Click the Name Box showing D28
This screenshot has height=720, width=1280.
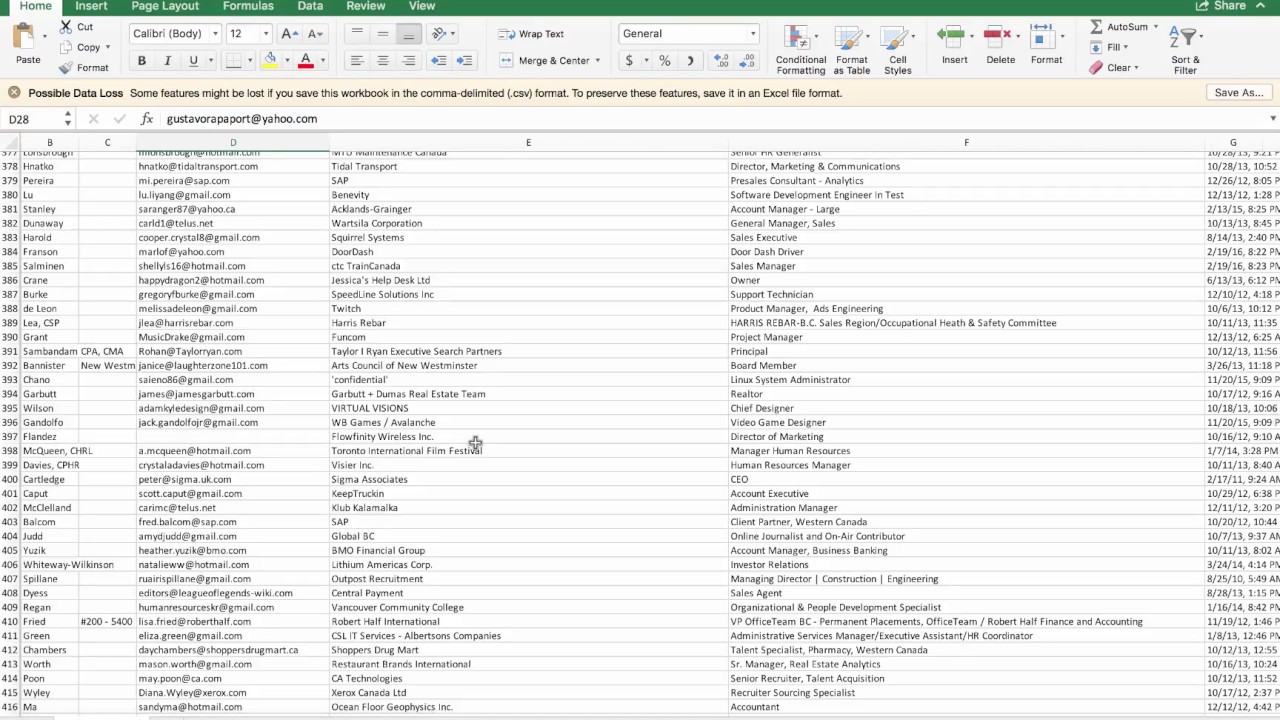coord(32,119)
